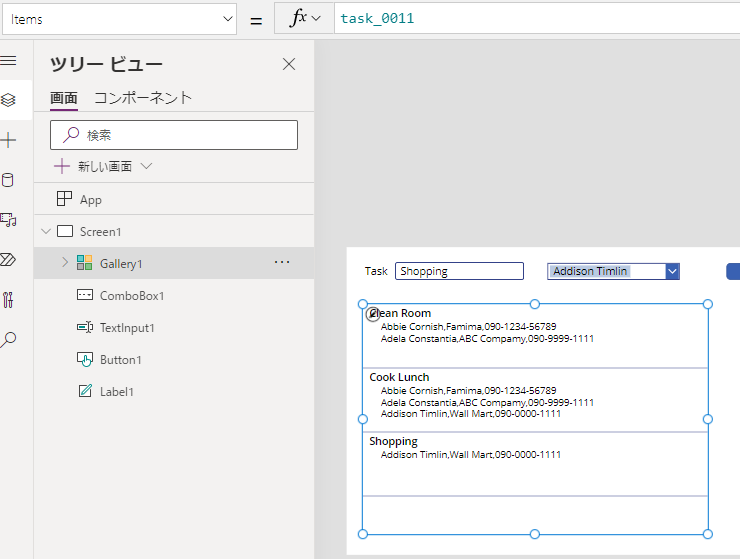The image size is (740, 559).
Task: Close the ツリー ビュー panel
Action: (x=289, y=64)
